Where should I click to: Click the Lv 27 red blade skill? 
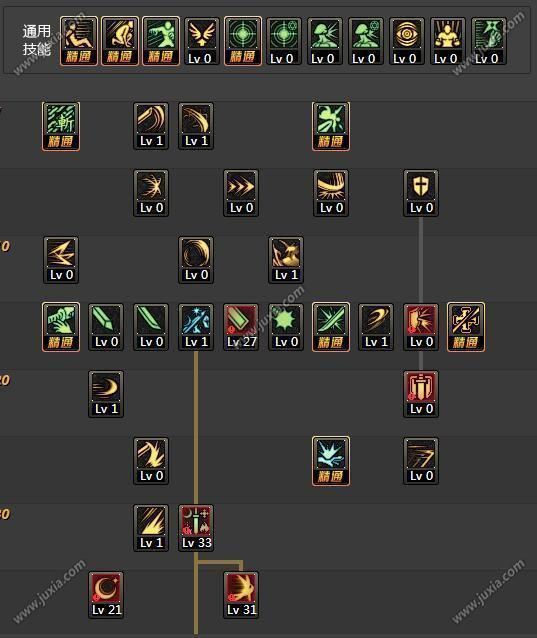(241, 327)
